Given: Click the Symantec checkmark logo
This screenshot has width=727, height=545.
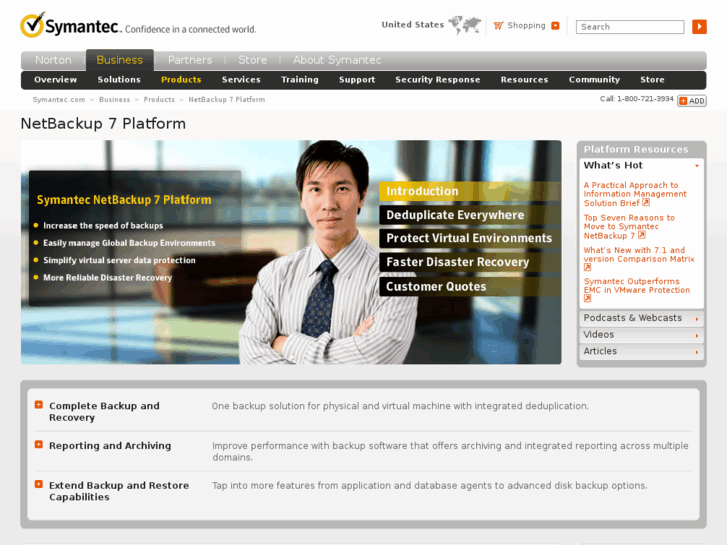Looking at the screenshot, I should point(32,25).
